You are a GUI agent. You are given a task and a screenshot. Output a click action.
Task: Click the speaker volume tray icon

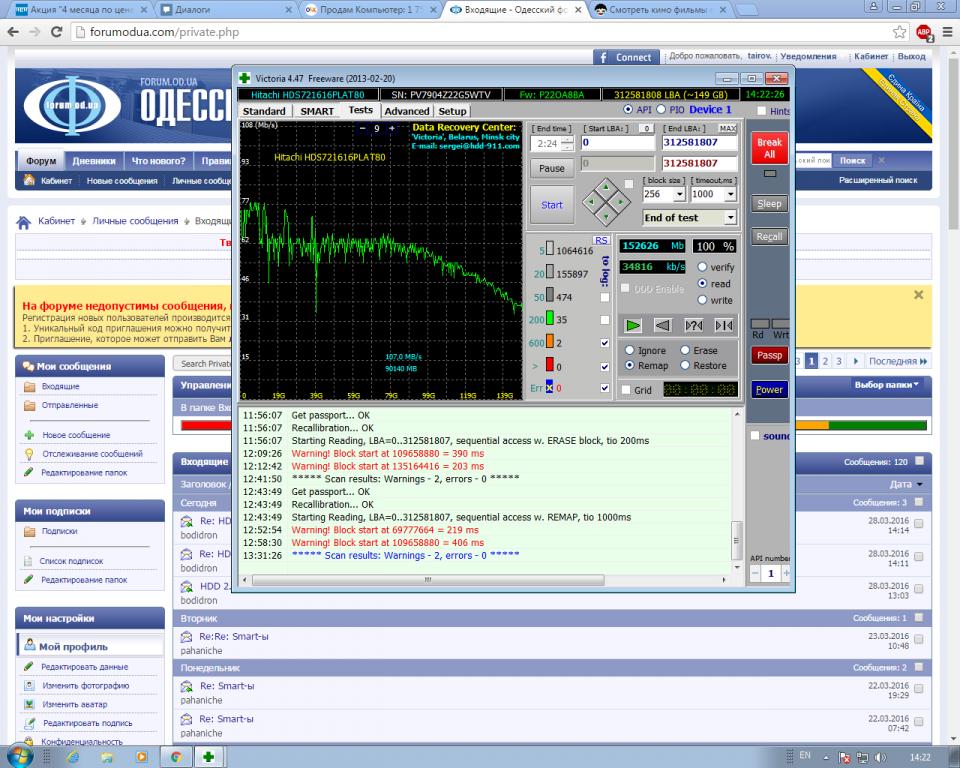pyautogui.click(x=880, y=758)
